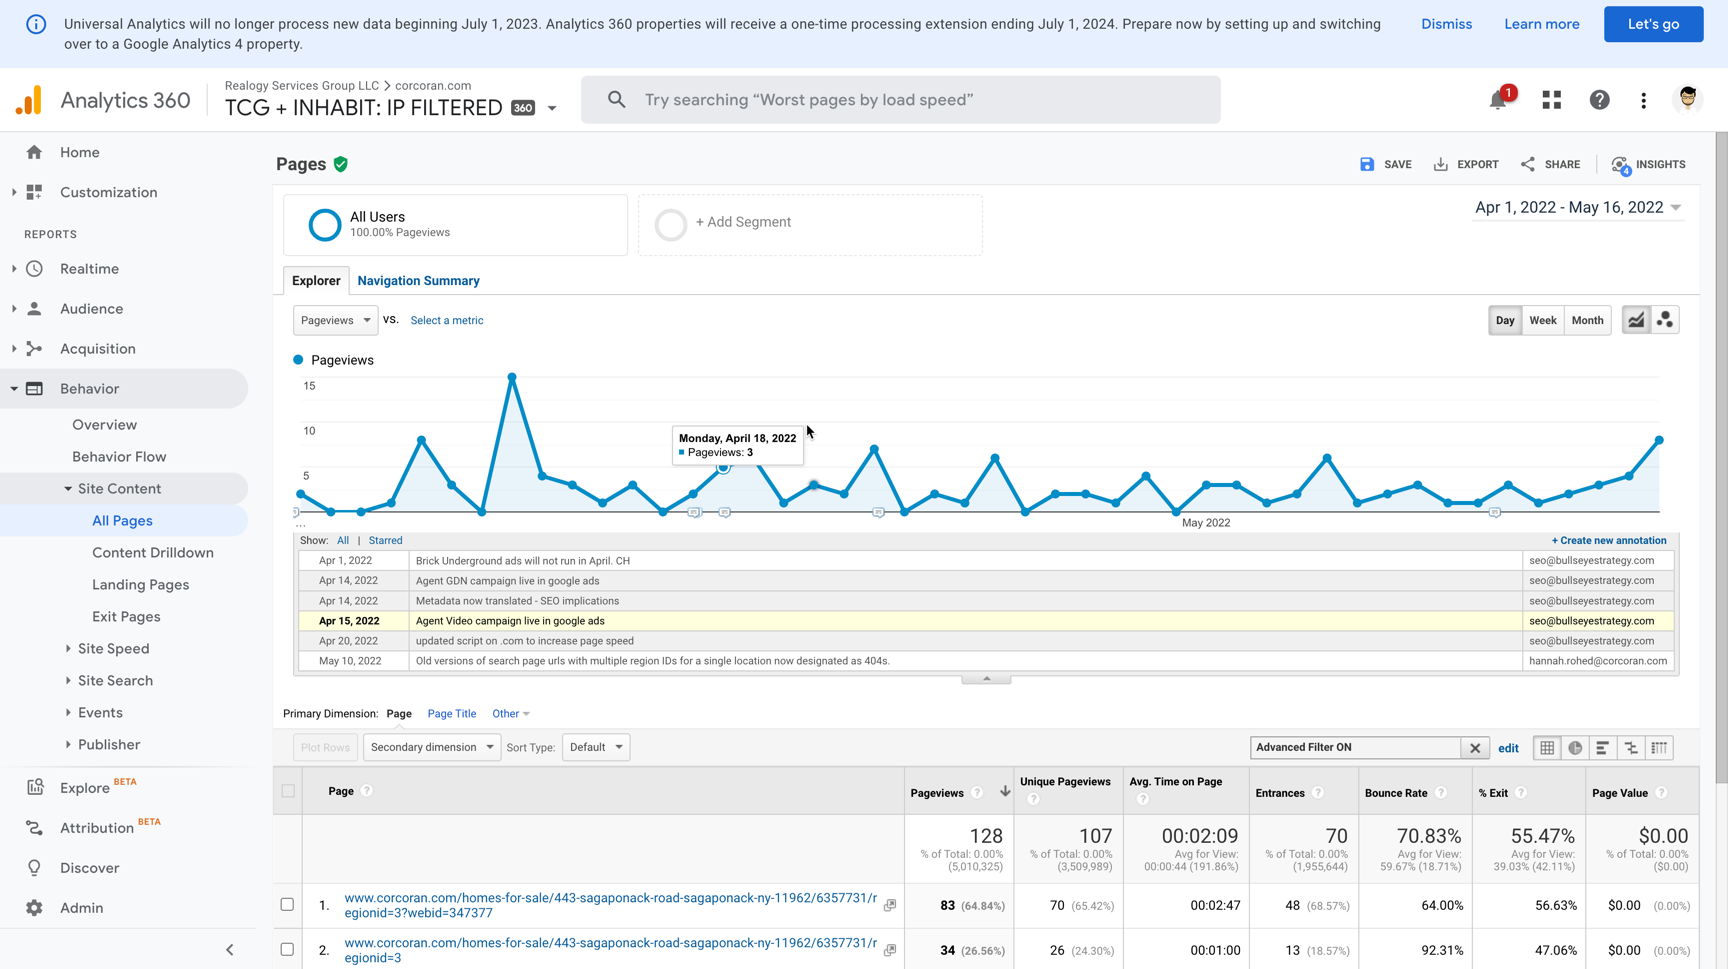Switch to the Navigation Summary tab

pos(418,281)
